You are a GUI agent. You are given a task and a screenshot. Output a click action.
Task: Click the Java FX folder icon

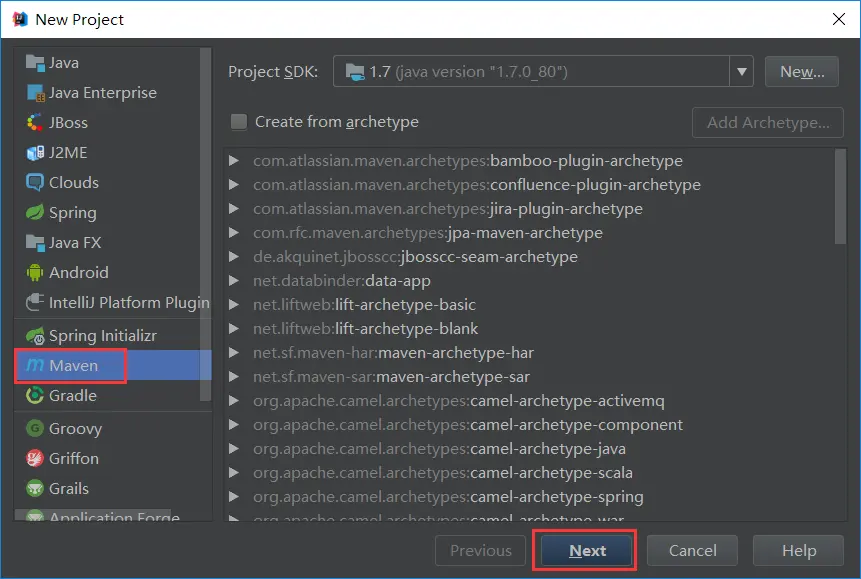click(35, 242)
